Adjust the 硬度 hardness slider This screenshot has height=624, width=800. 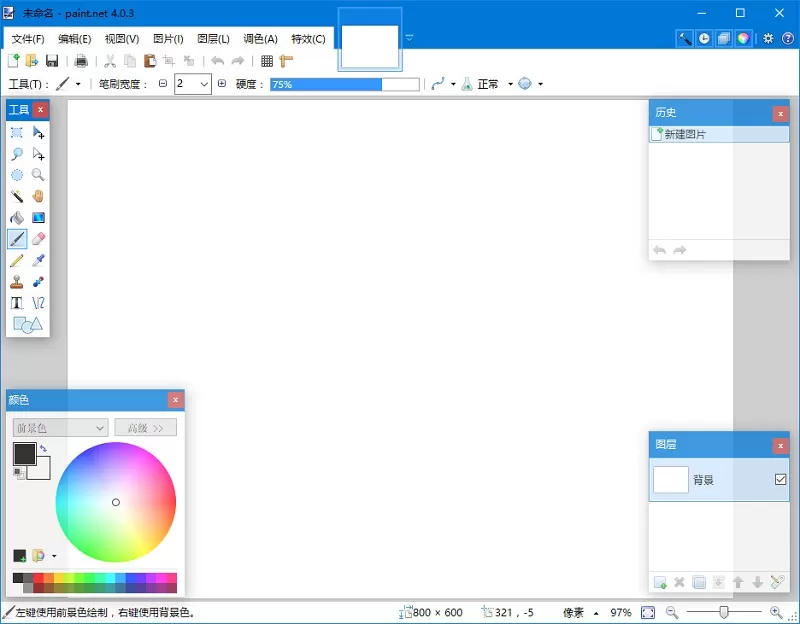pyautogui.click(x=345, y=84)
